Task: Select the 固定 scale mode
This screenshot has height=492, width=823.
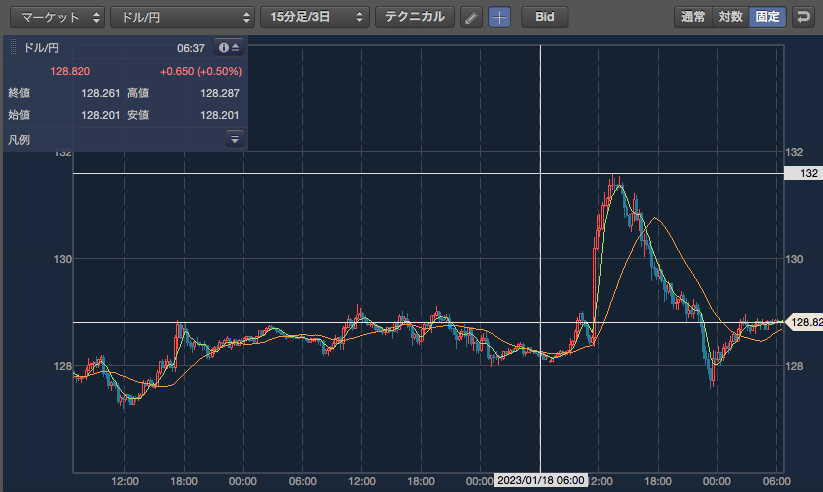Action: point(767,17)
